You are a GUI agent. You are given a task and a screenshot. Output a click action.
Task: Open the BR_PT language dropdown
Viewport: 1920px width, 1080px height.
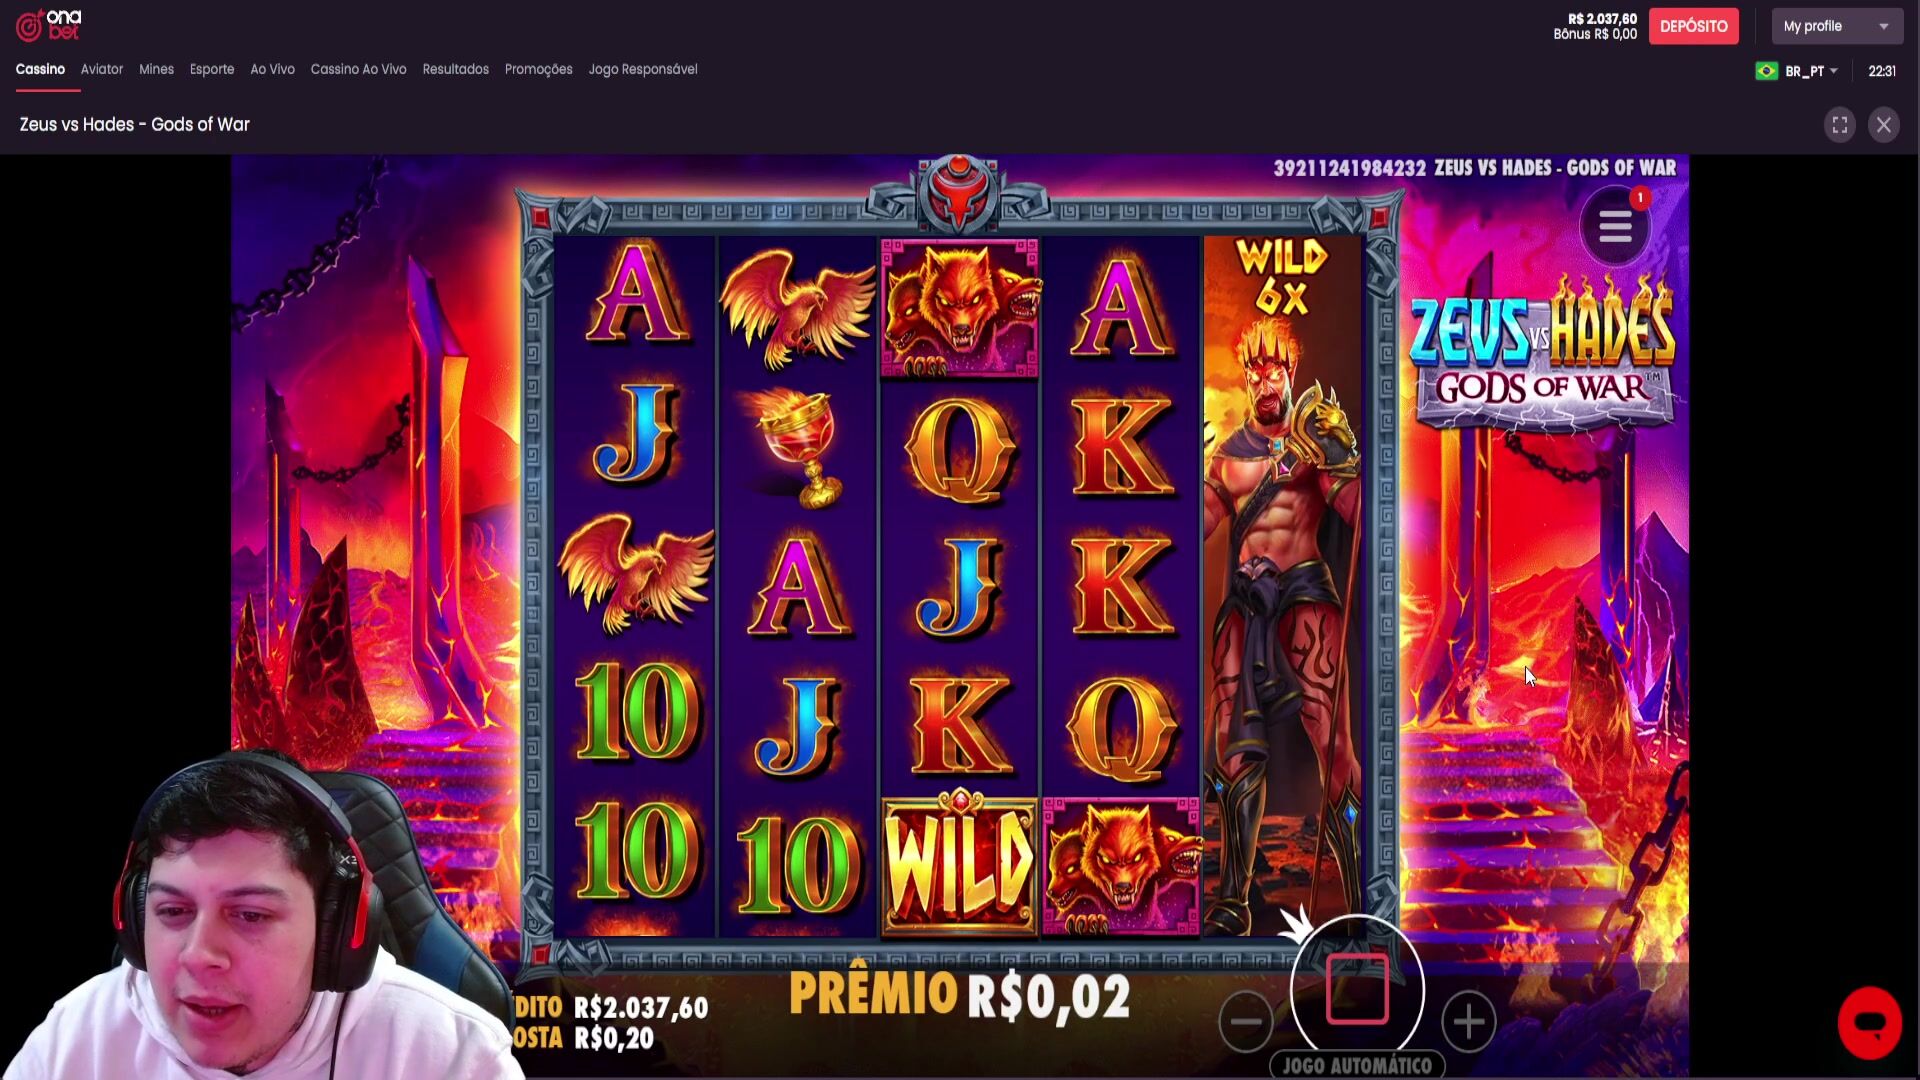click(1811, 71)
